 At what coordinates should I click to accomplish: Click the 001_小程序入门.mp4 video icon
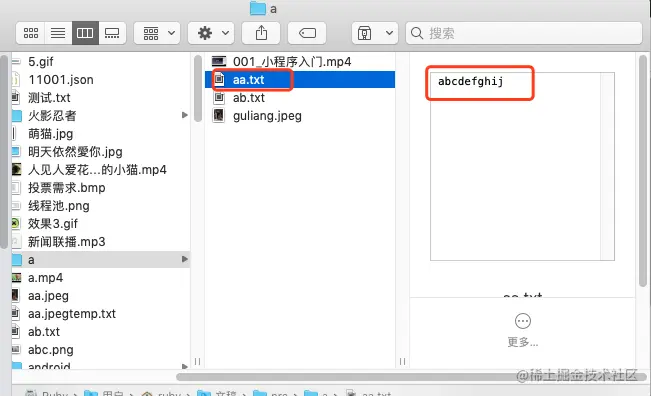(x=219, y=61)
